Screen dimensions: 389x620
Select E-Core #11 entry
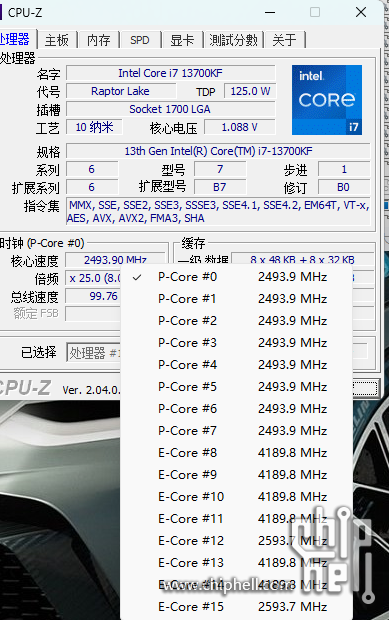click(236, 519)
